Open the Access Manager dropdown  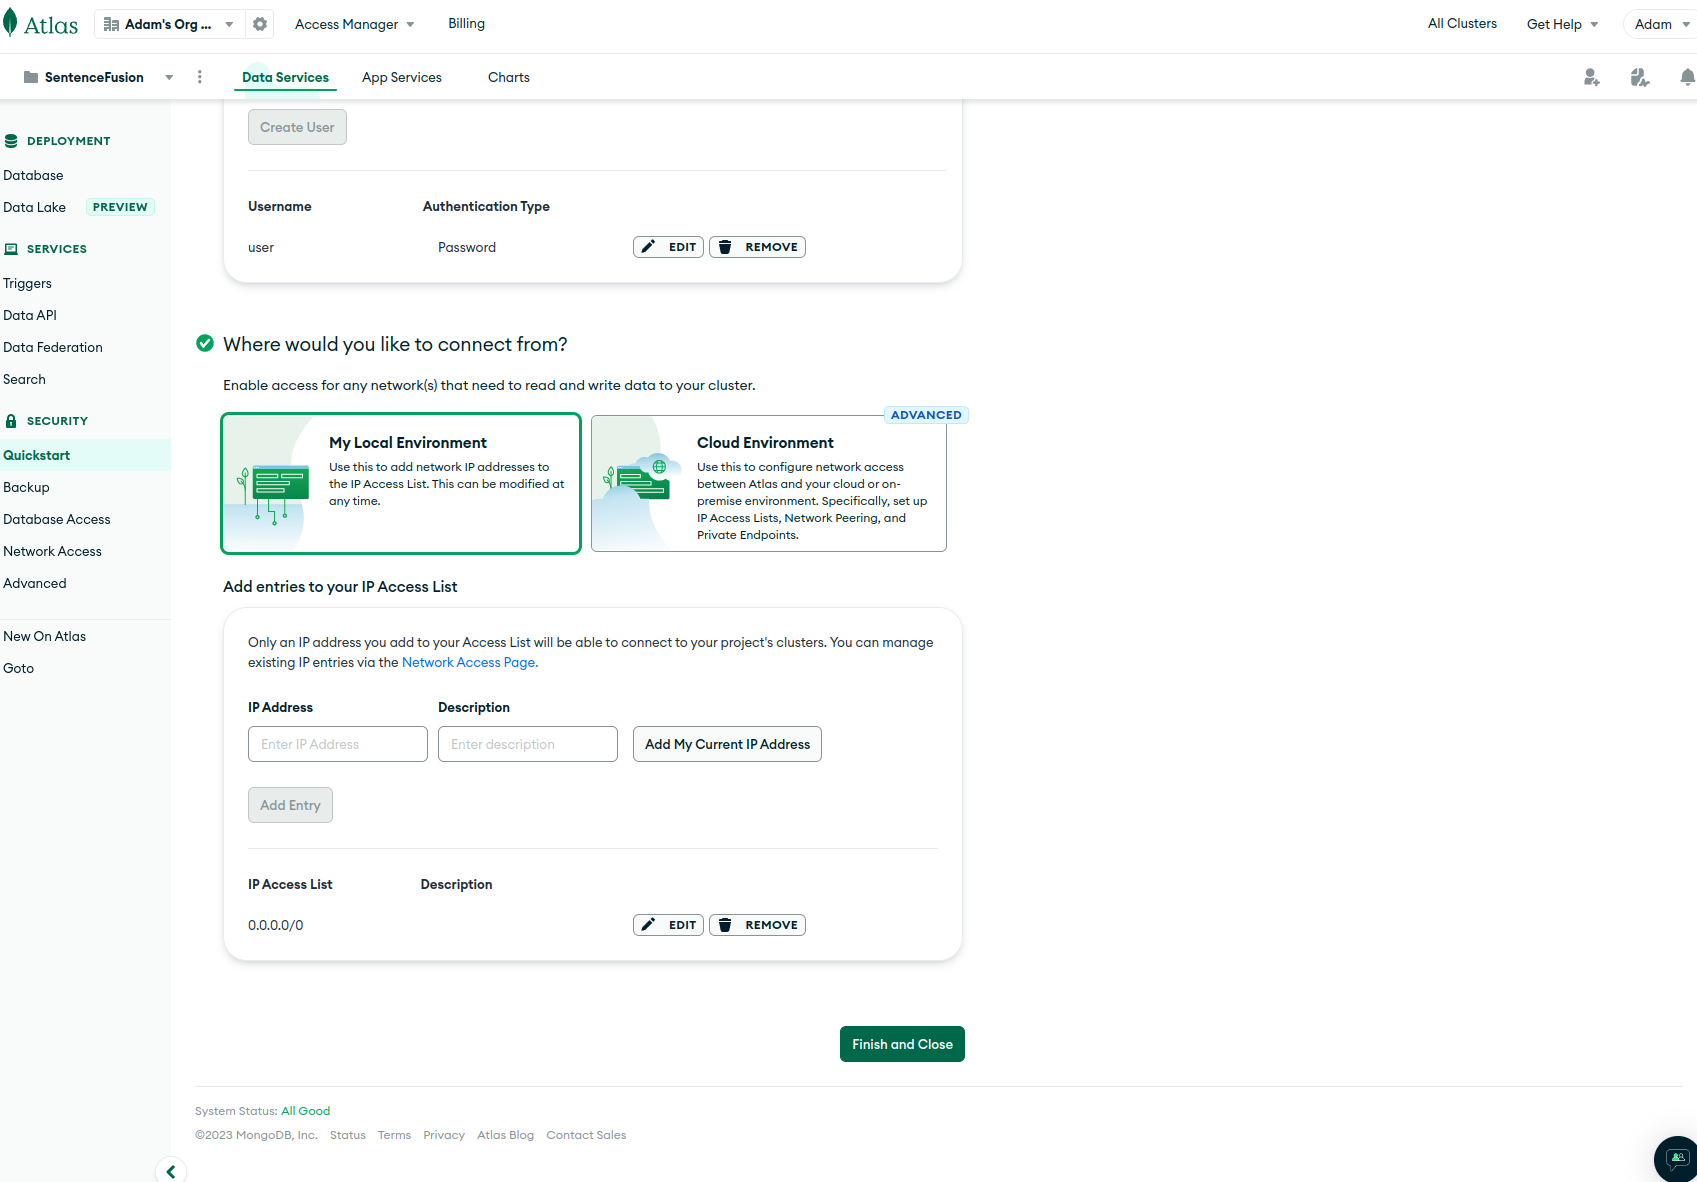(x=354, y=24)
